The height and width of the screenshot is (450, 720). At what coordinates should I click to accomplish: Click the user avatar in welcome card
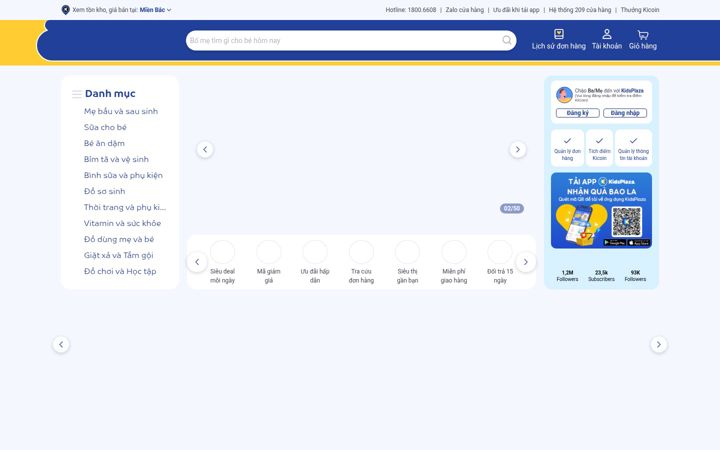tap(564, 95)
